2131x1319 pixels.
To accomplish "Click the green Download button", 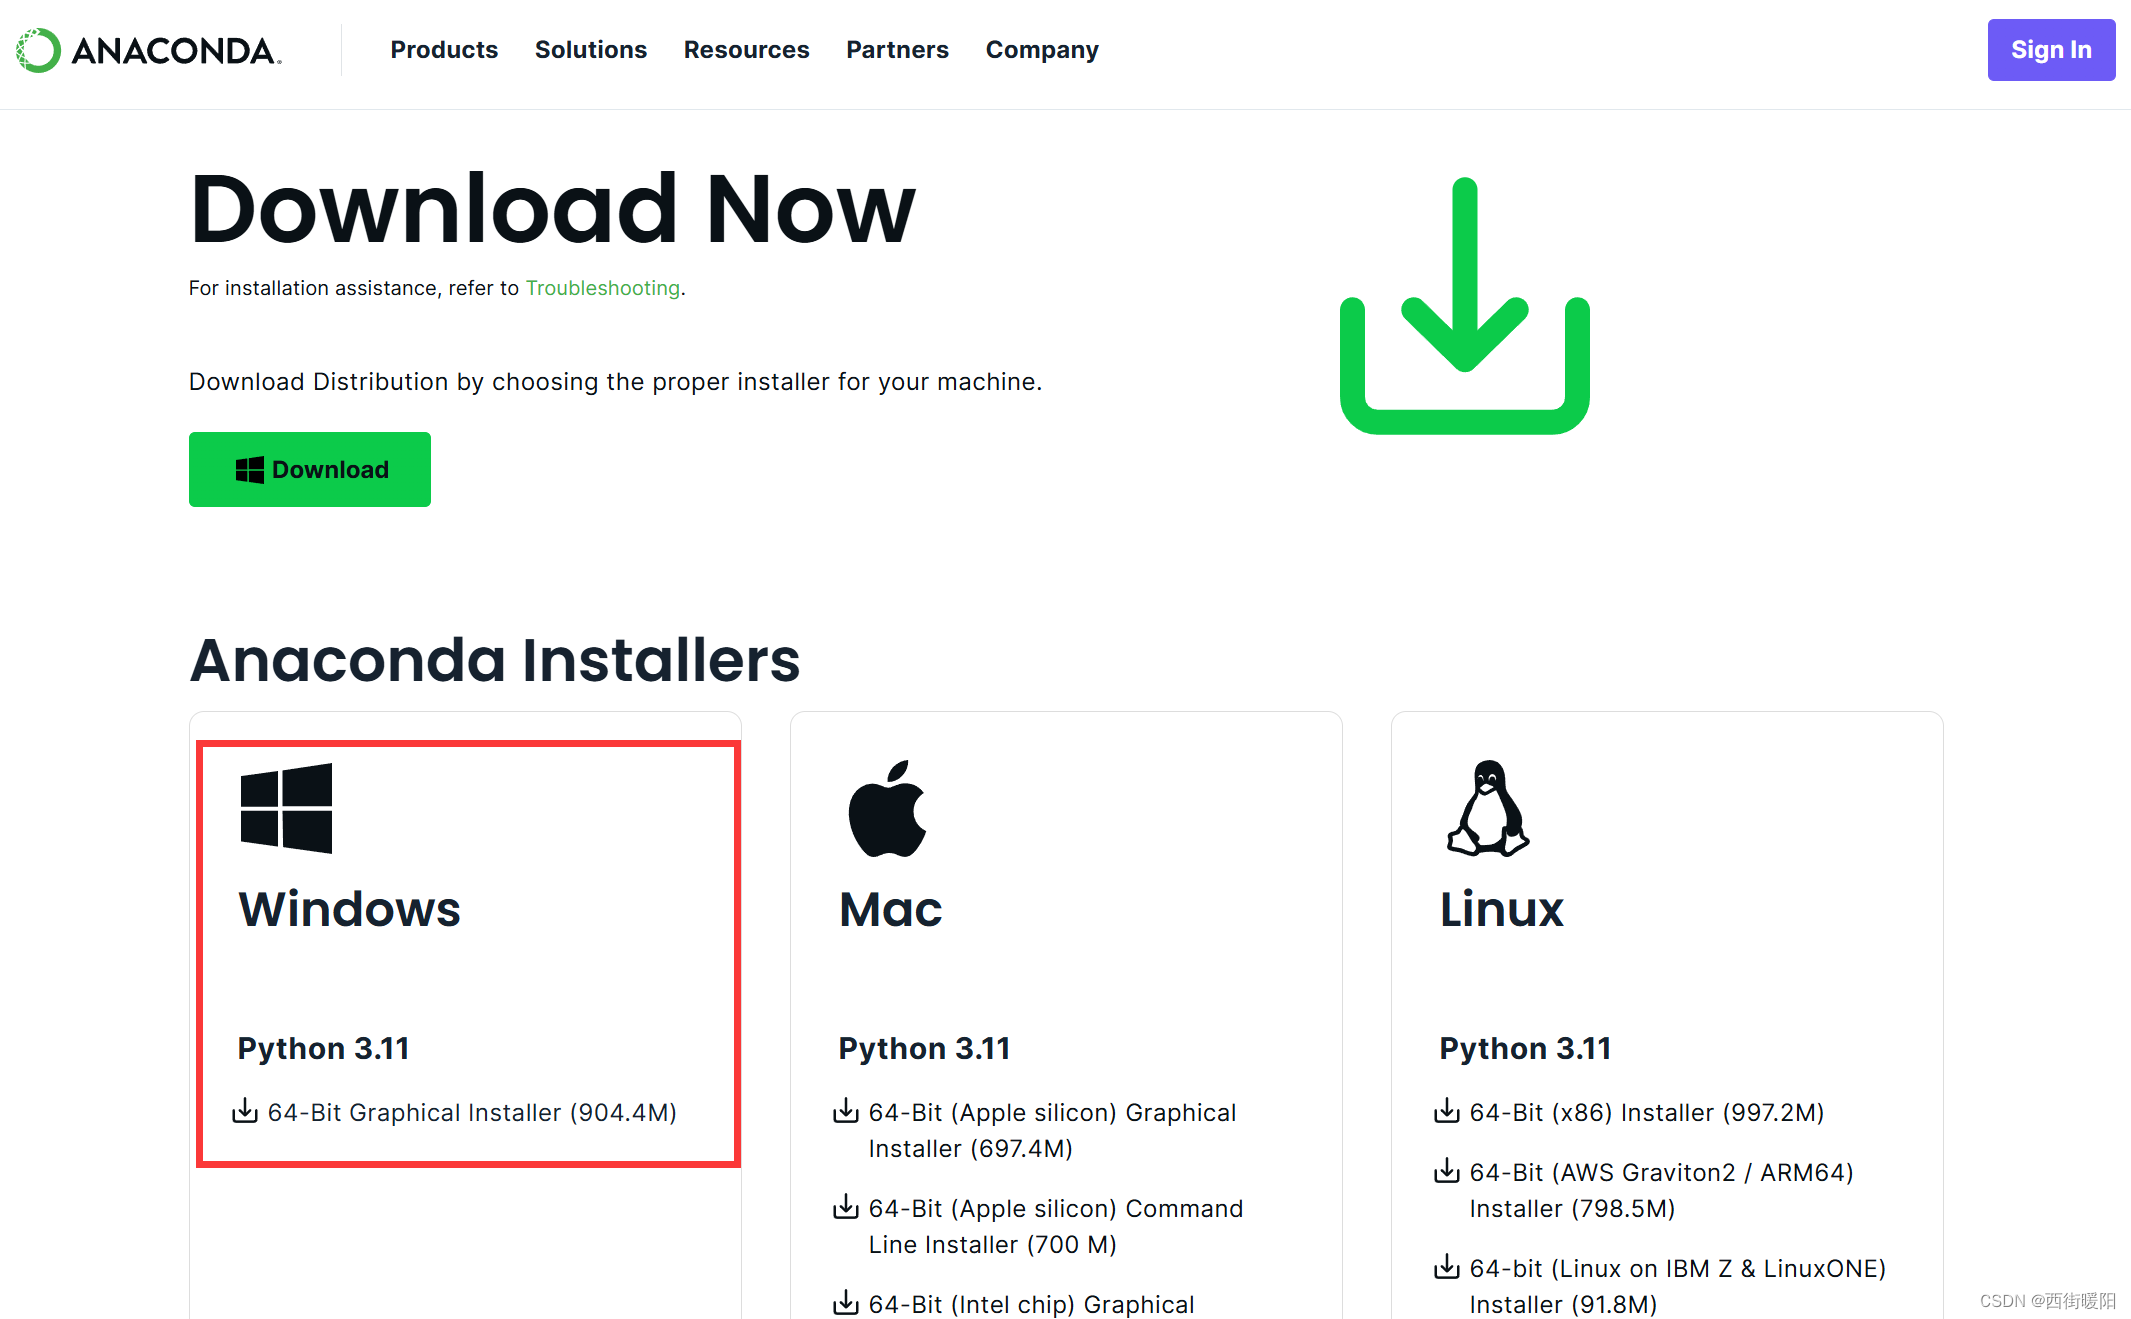I will pos(310,469).
